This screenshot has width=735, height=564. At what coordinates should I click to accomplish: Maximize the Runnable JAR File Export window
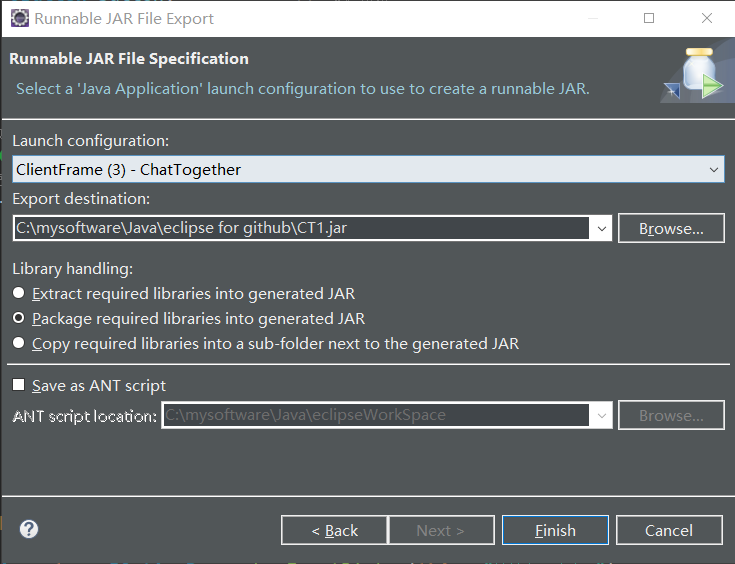click(649, 18)
